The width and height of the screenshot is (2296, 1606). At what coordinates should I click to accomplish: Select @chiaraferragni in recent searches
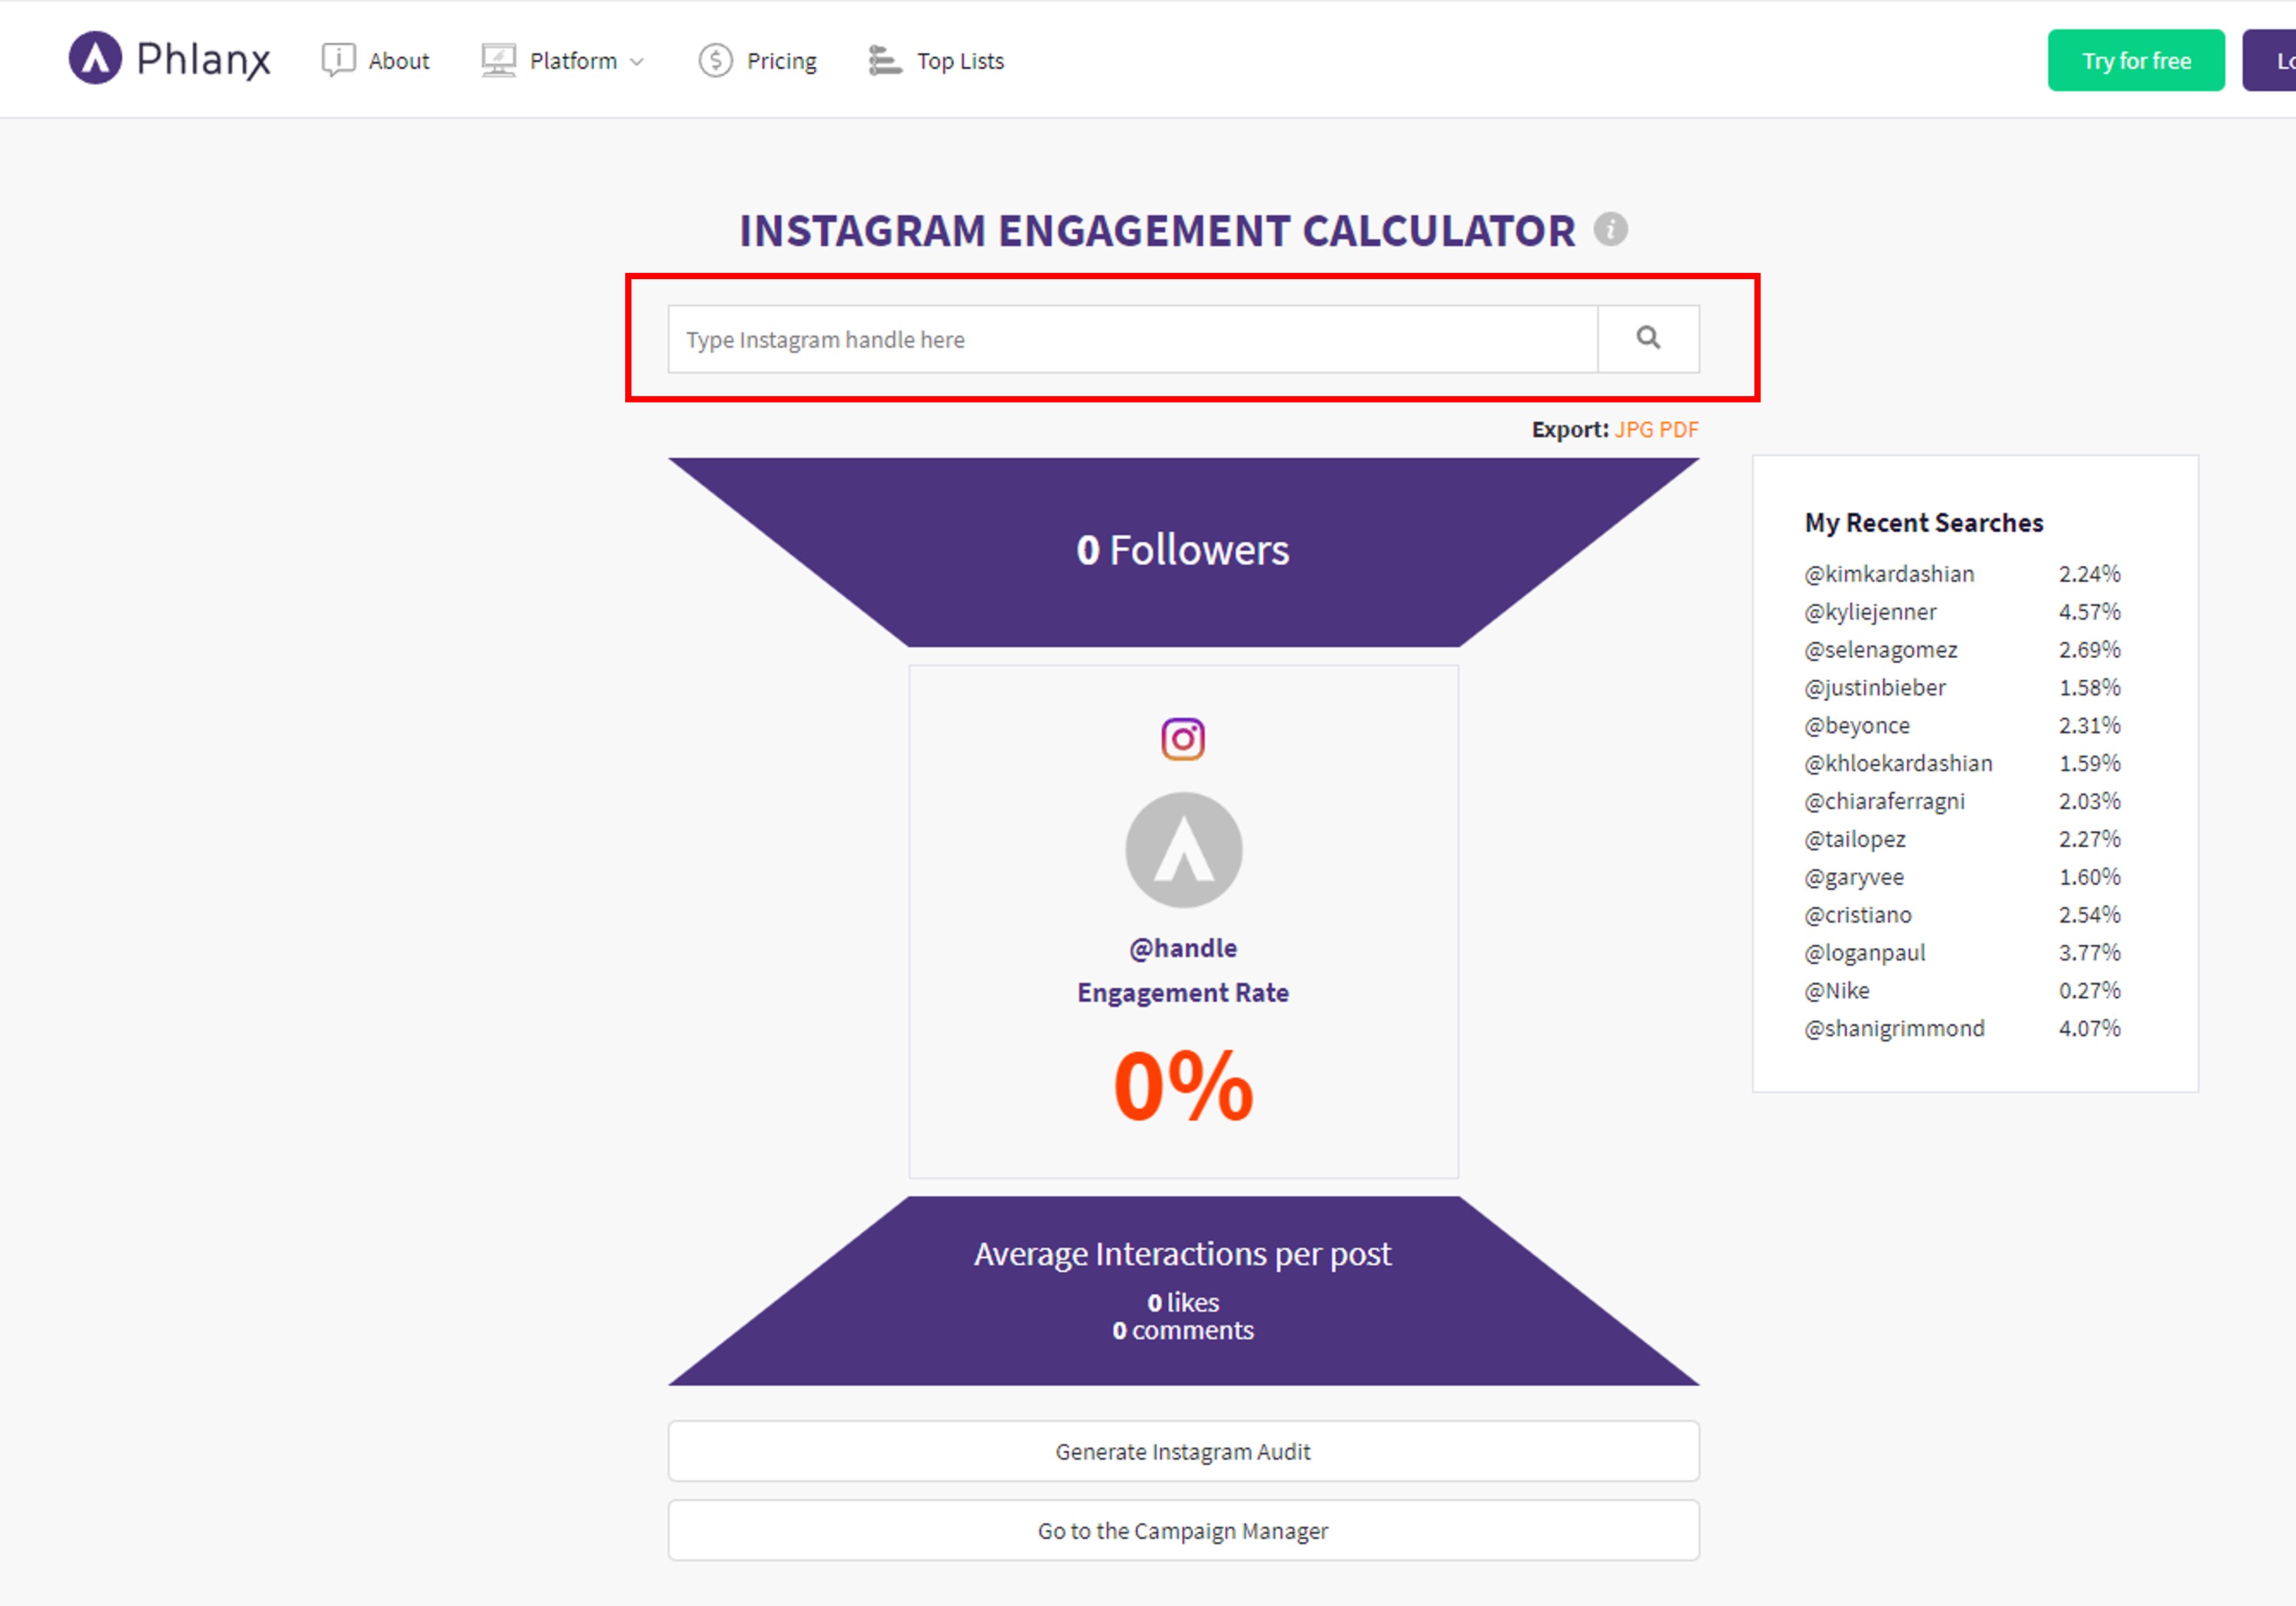[x=1884, y=802]
